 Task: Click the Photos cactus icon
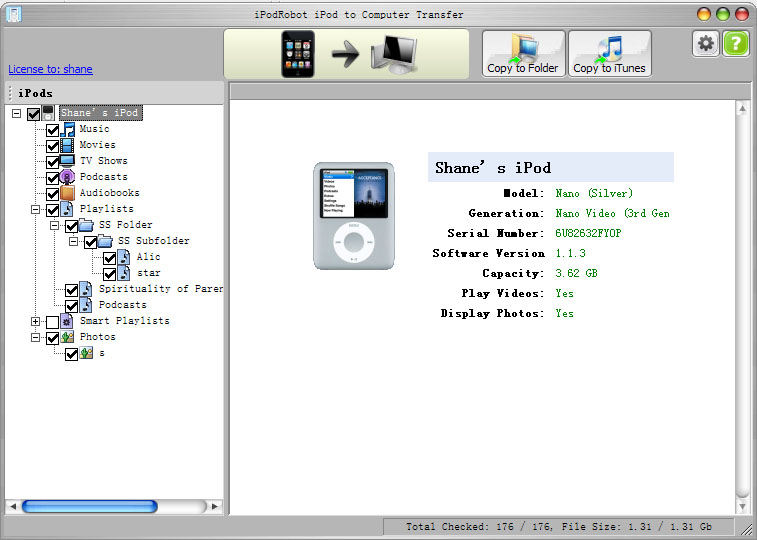pyautogui.click(x=68, y=337)
